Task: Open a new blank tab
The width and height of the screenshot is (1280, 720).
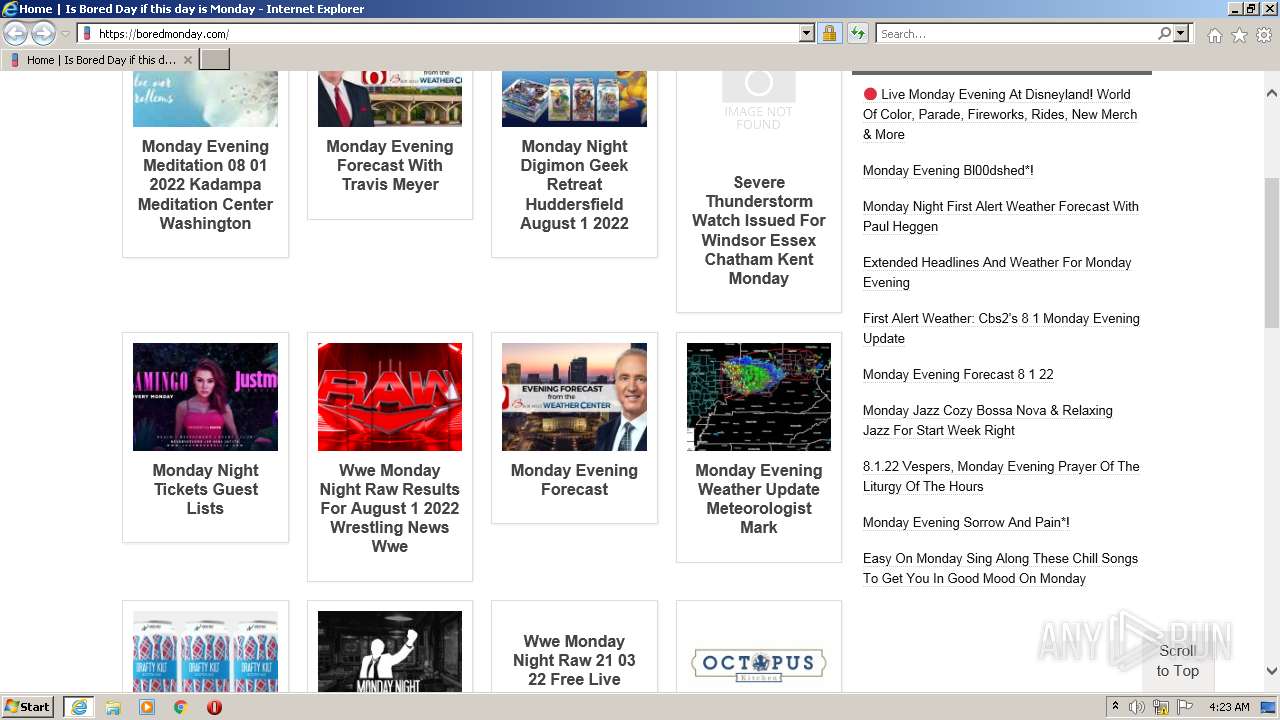Action: click(215, 60)
